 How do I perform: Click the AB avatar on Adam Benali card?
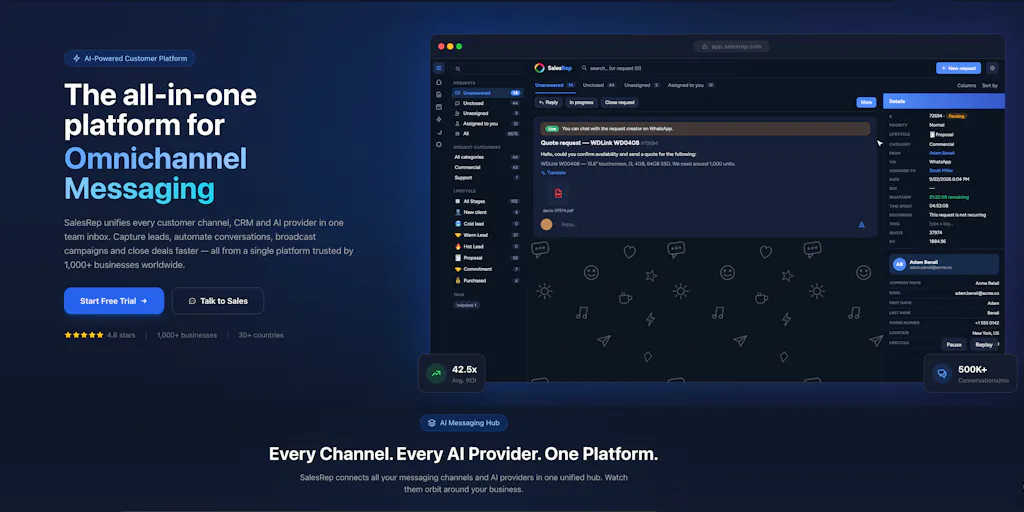point(899,264)
